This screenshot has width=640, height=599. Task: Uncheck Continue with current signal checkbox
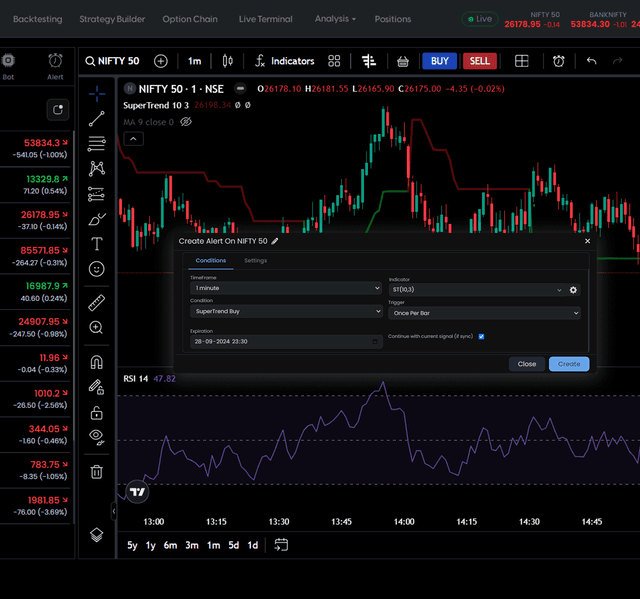pos(482,336)
